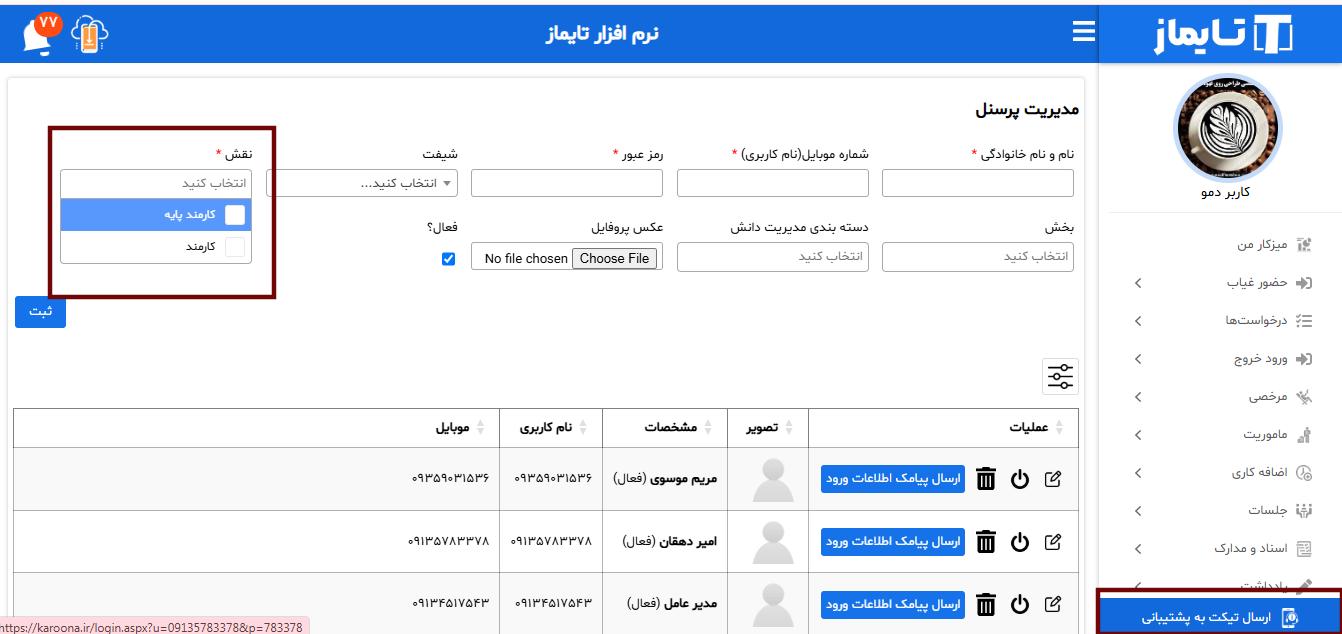Screen dimensions: 1342x634
Task: Toggle the hamburger menu in header
Action: pos(1083,32)
